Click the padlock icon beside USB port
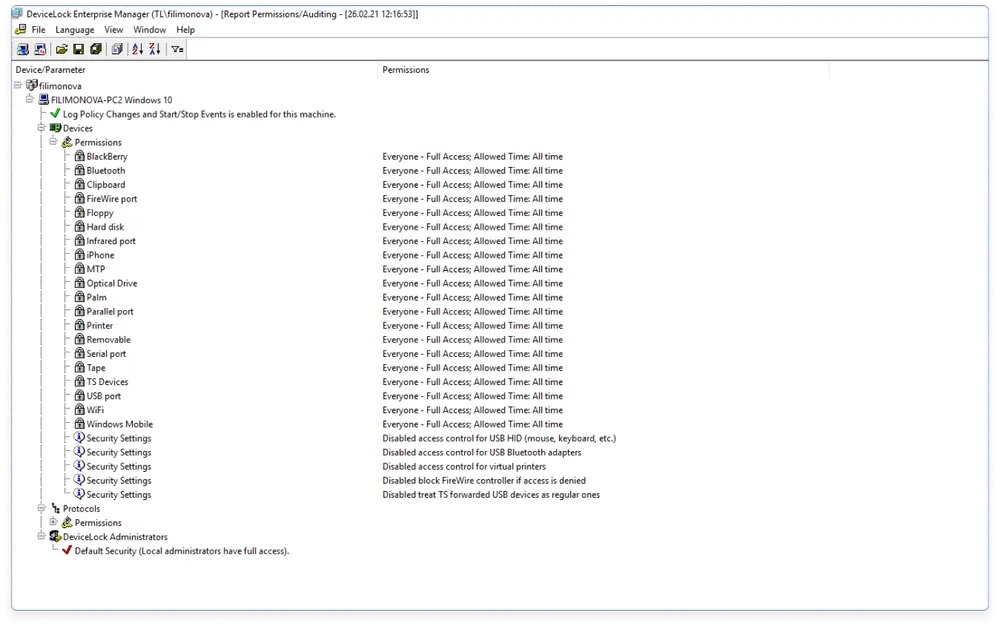The width and height of the screenshot is (1000, 627). (79, 395)
